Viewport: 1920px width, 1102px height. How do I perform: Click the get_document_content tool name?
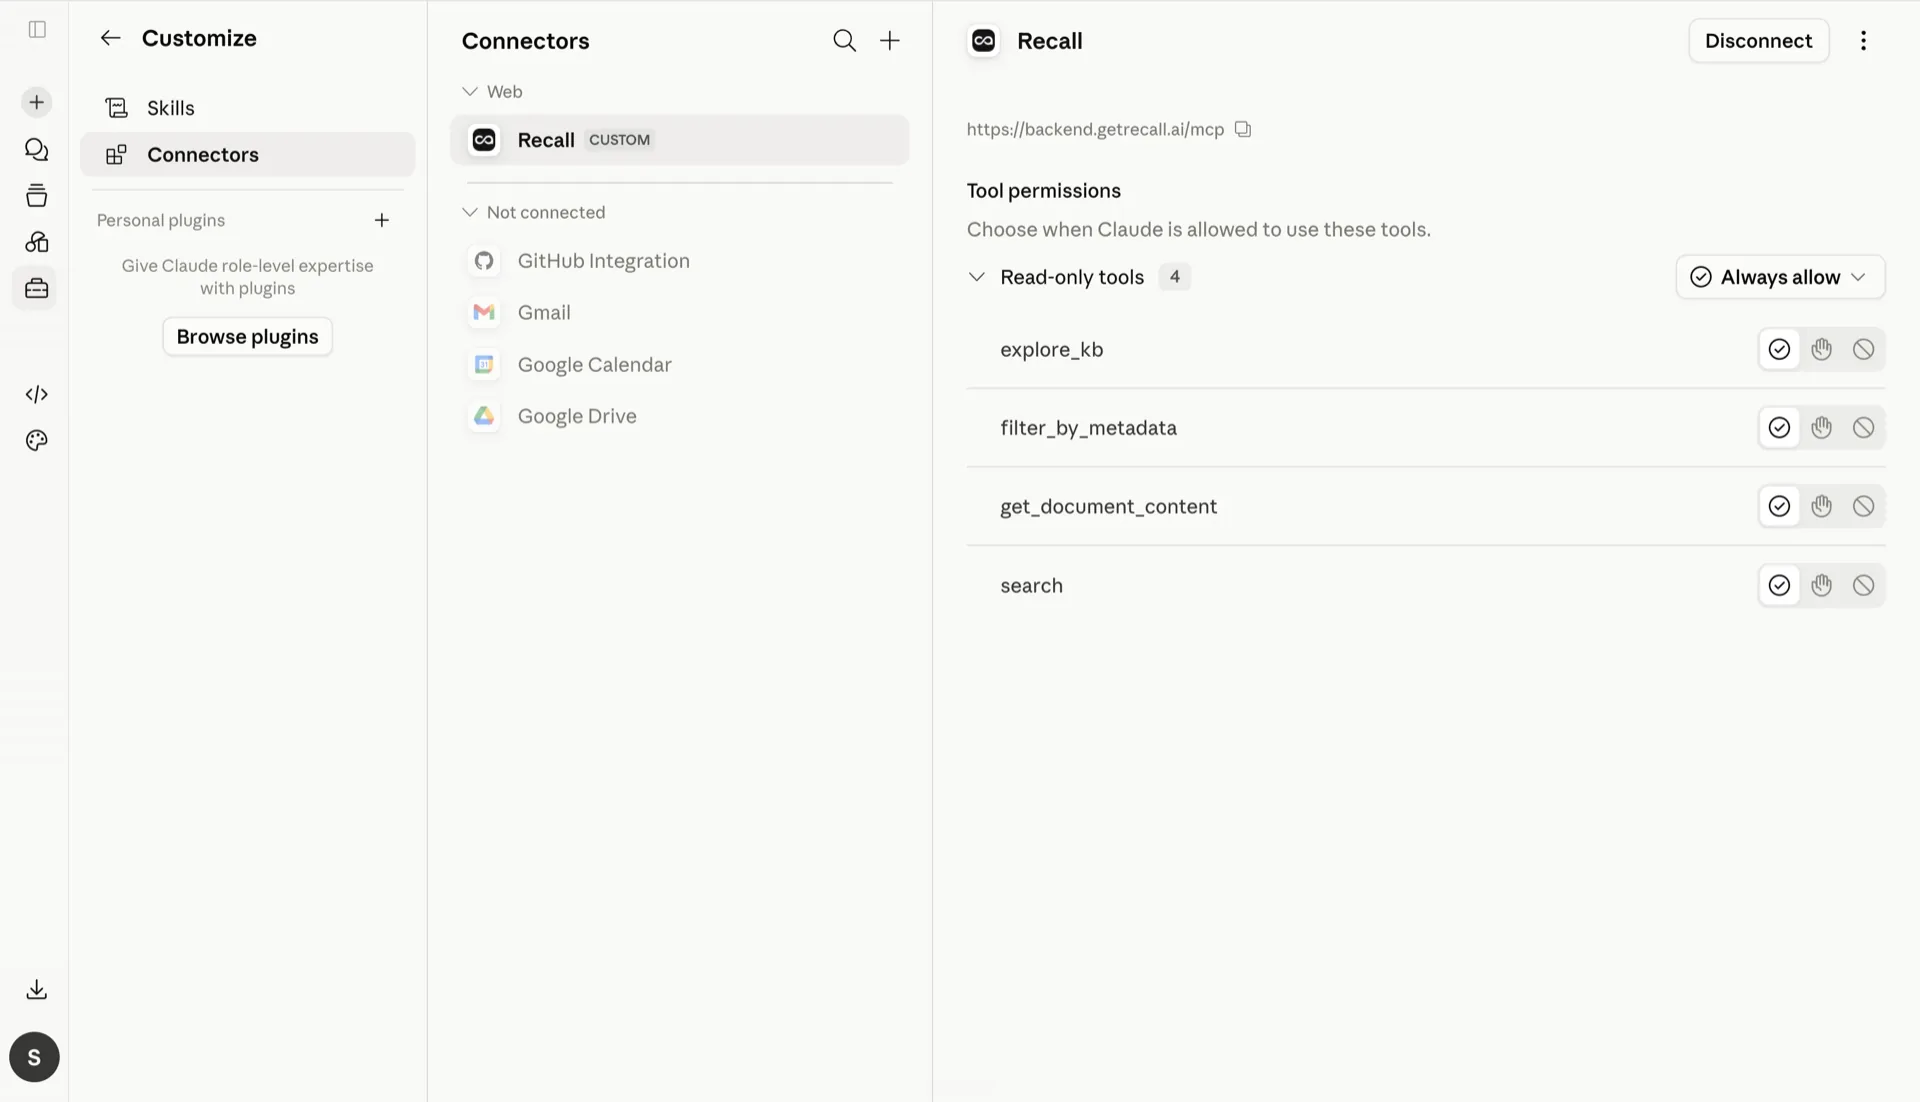1108,507
